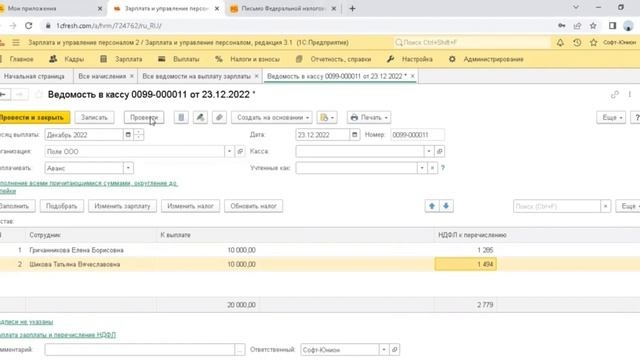This screenshot has height=360, width=640.
Task: Toggle the browser side panel
Action: click(612, 26)
